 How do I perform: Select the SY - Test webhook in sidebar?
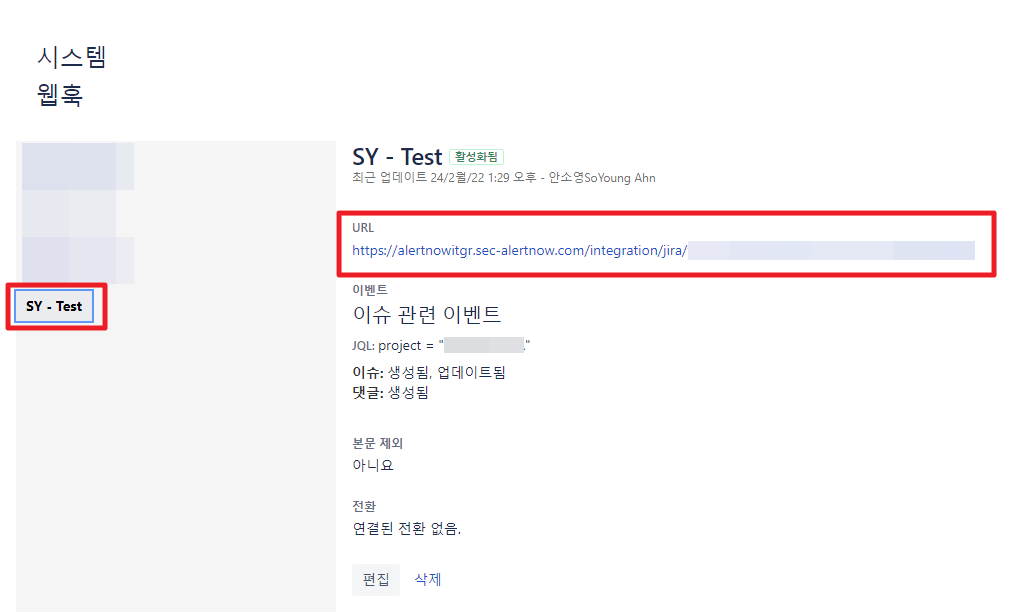pos(54,306)
